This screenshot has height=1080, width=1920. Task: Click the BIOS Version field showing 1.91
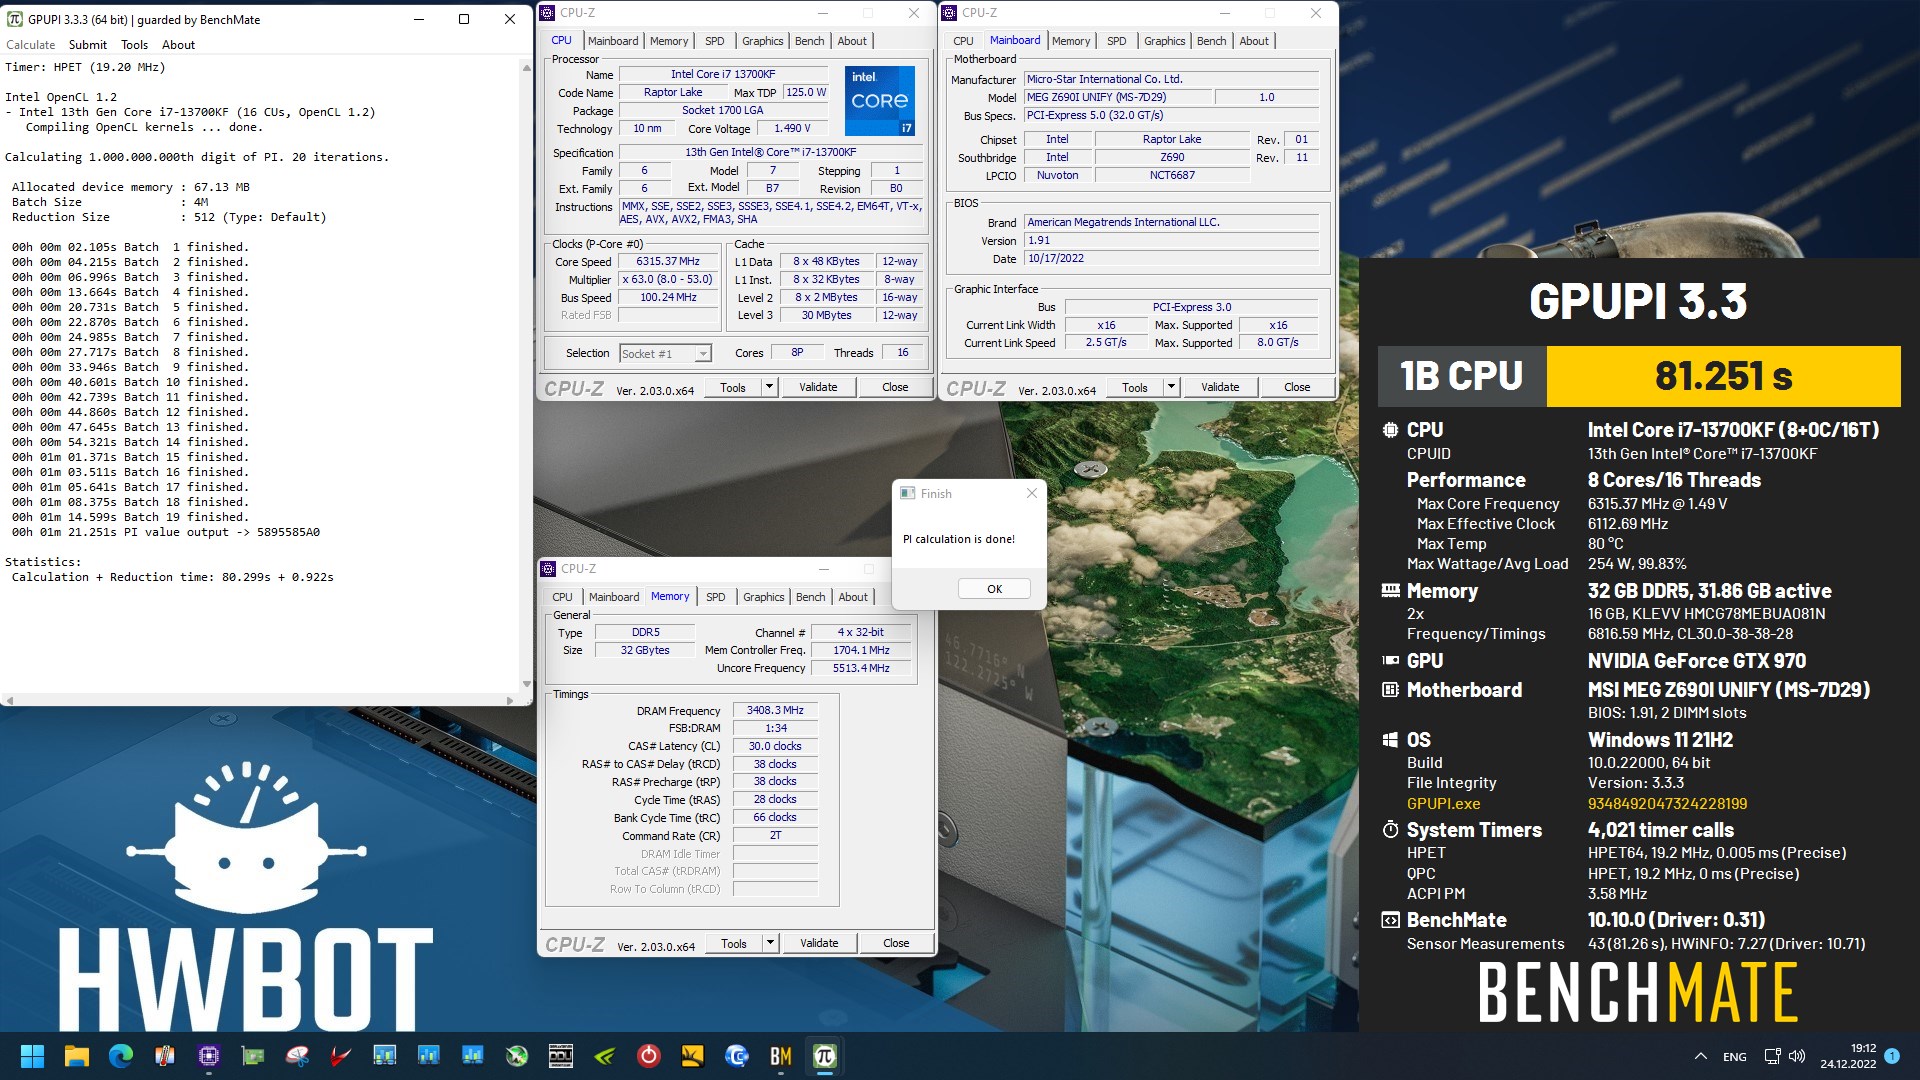coord(1171,240)
